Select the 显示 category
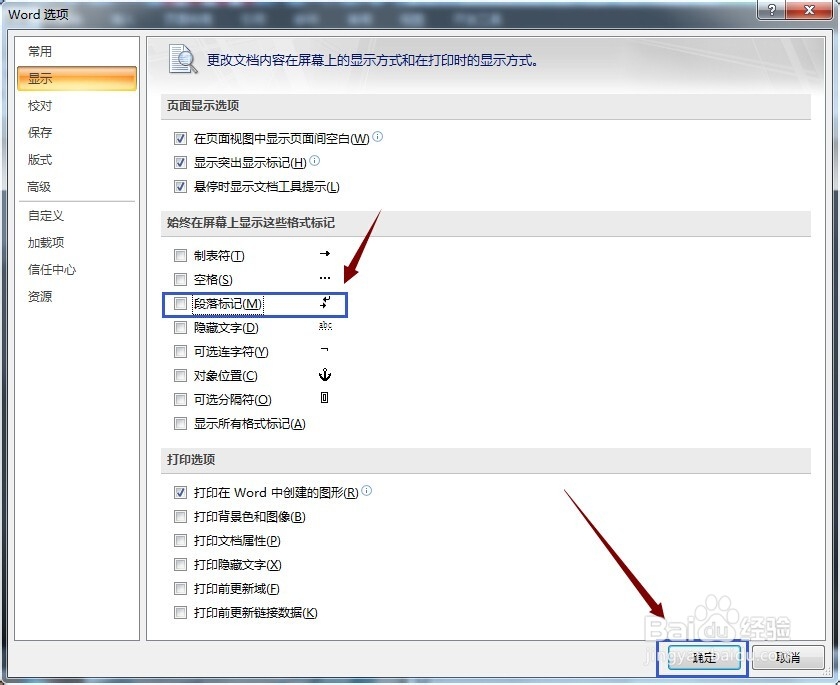Image resolution: width=840 pixels, height=685 pixels. (x=77, y=78)
